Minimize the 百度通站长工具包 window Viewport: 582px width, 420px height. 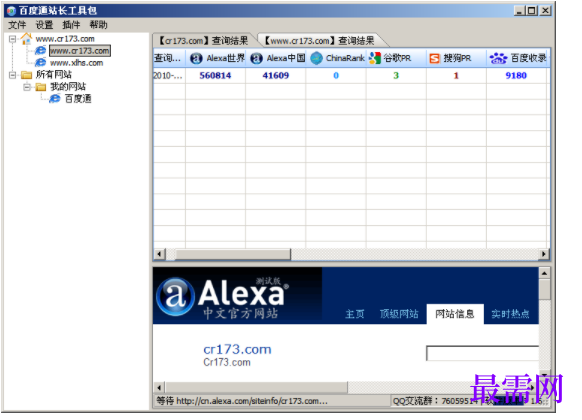point(519,11)
